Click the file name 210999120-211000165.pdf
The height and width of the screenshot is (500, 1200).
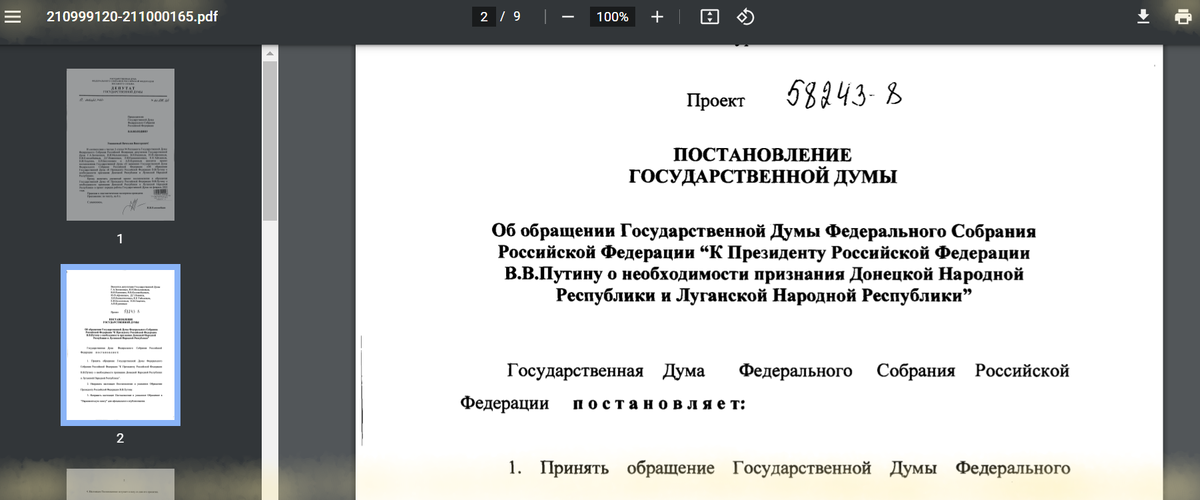130,17
